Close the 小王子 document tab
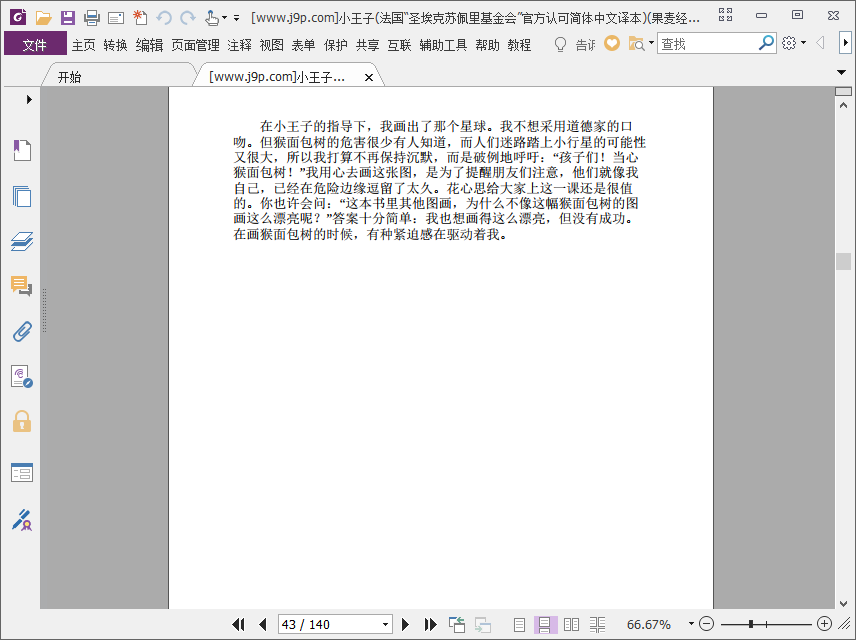The width and height of the screenshot is (856, 640). pyautogui.click(x=369, y=78)
